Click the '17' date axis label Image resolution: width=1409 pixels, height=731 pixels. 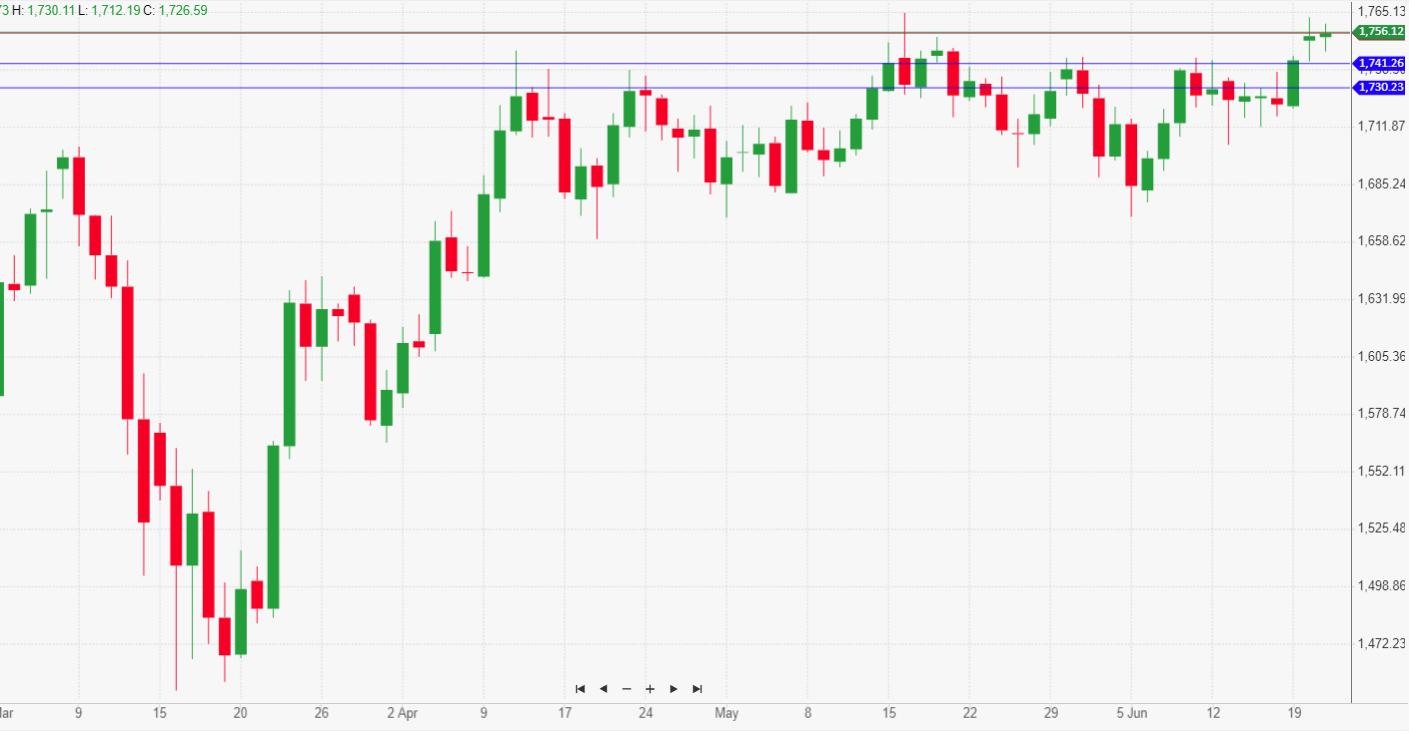[x=565, y=714]
